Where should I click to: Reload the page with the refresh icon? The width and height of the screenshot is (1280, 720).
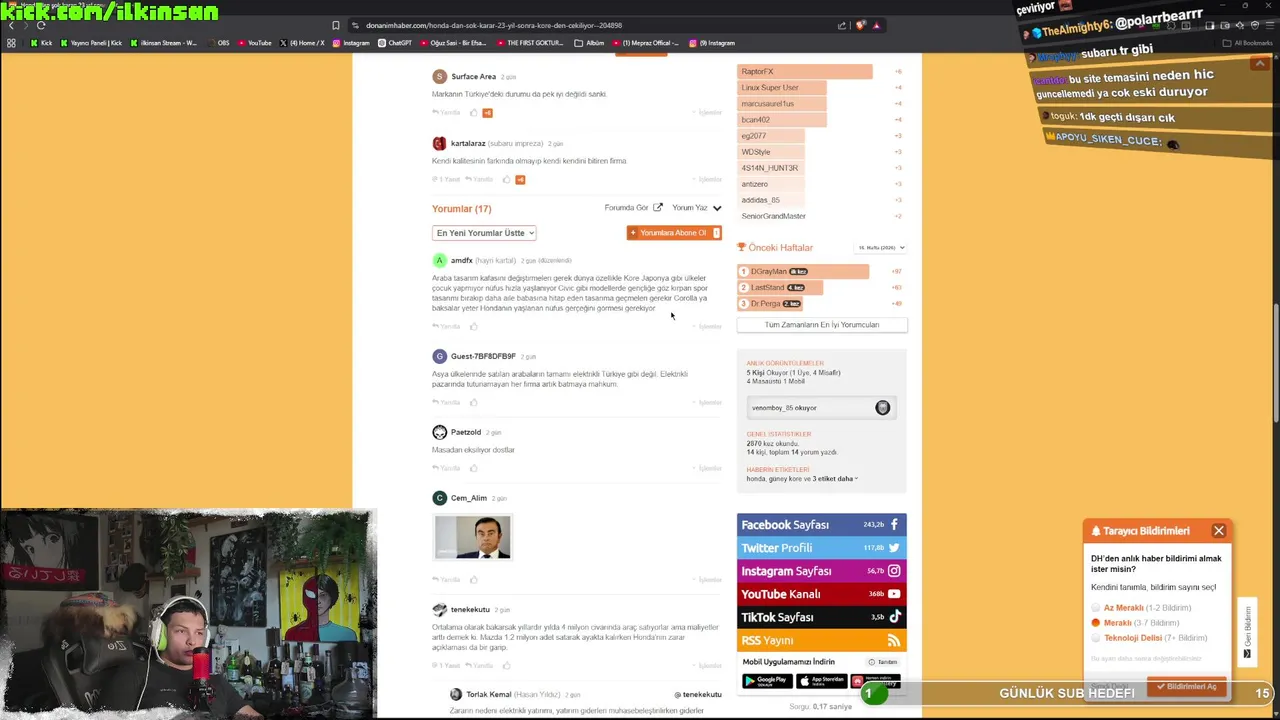tap(41, 25)
